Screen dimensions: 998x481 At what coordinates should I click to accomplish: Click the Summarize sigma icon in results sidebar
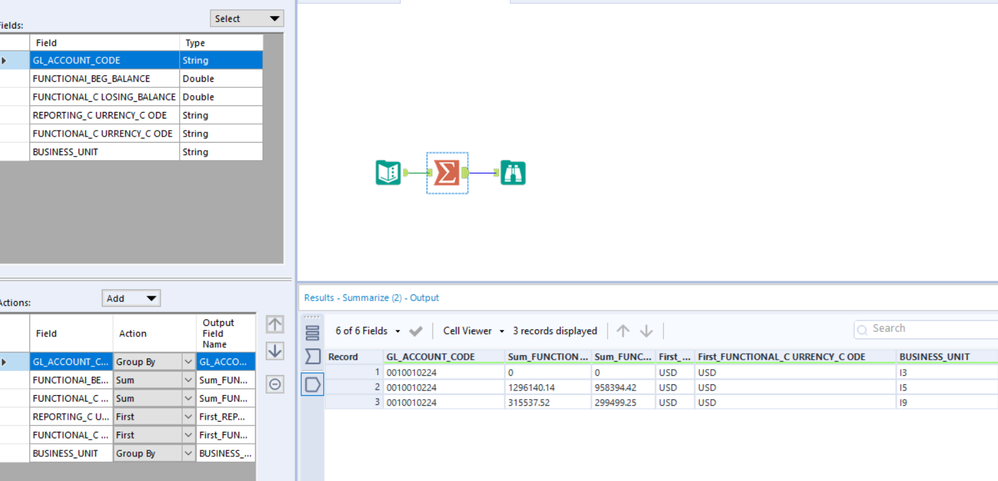[312, 357]
